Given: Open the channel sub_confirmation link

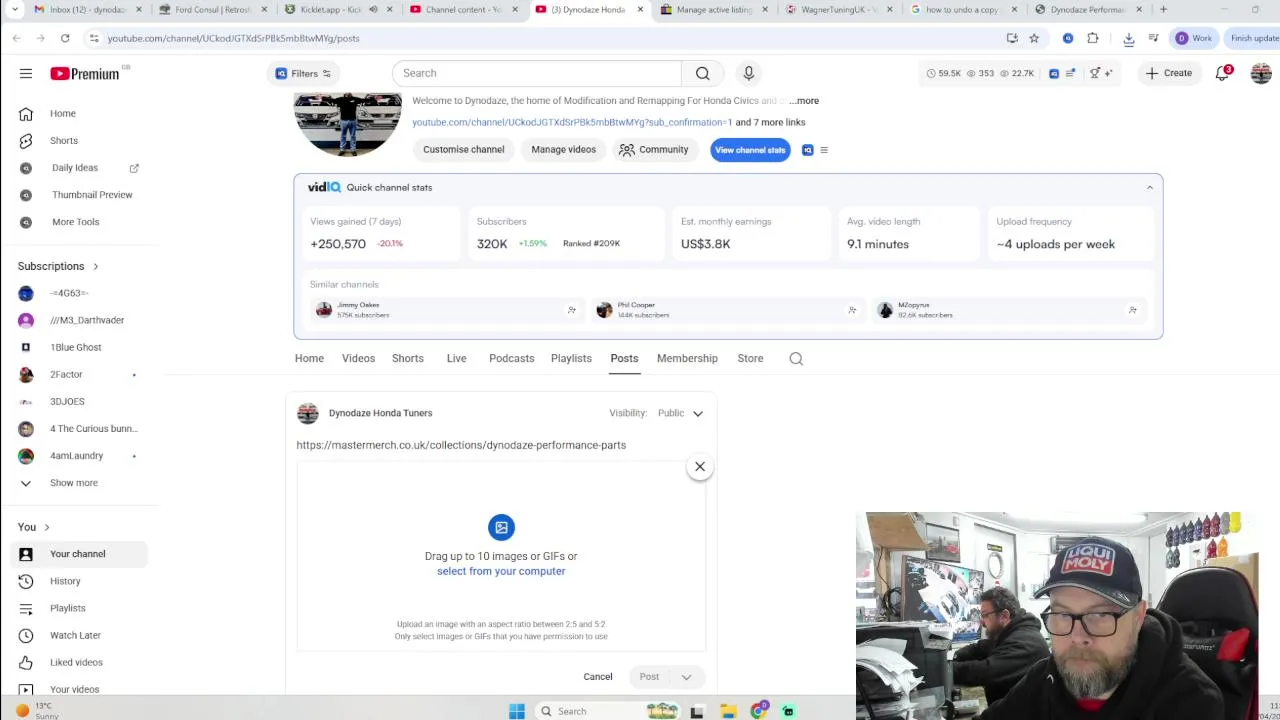Looking at the screenshot, I should [x=572, y=122].
